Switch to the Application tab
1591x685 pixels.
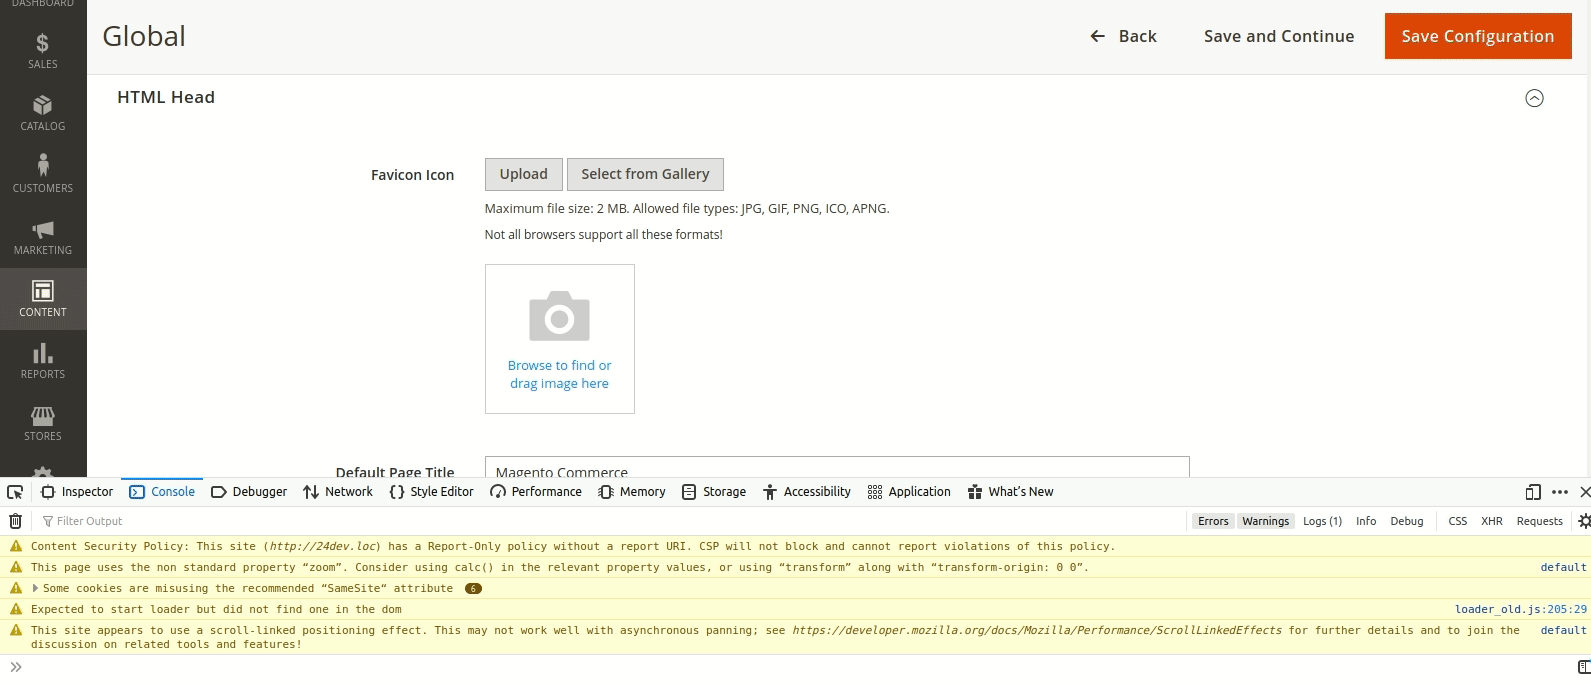point(909,492)
